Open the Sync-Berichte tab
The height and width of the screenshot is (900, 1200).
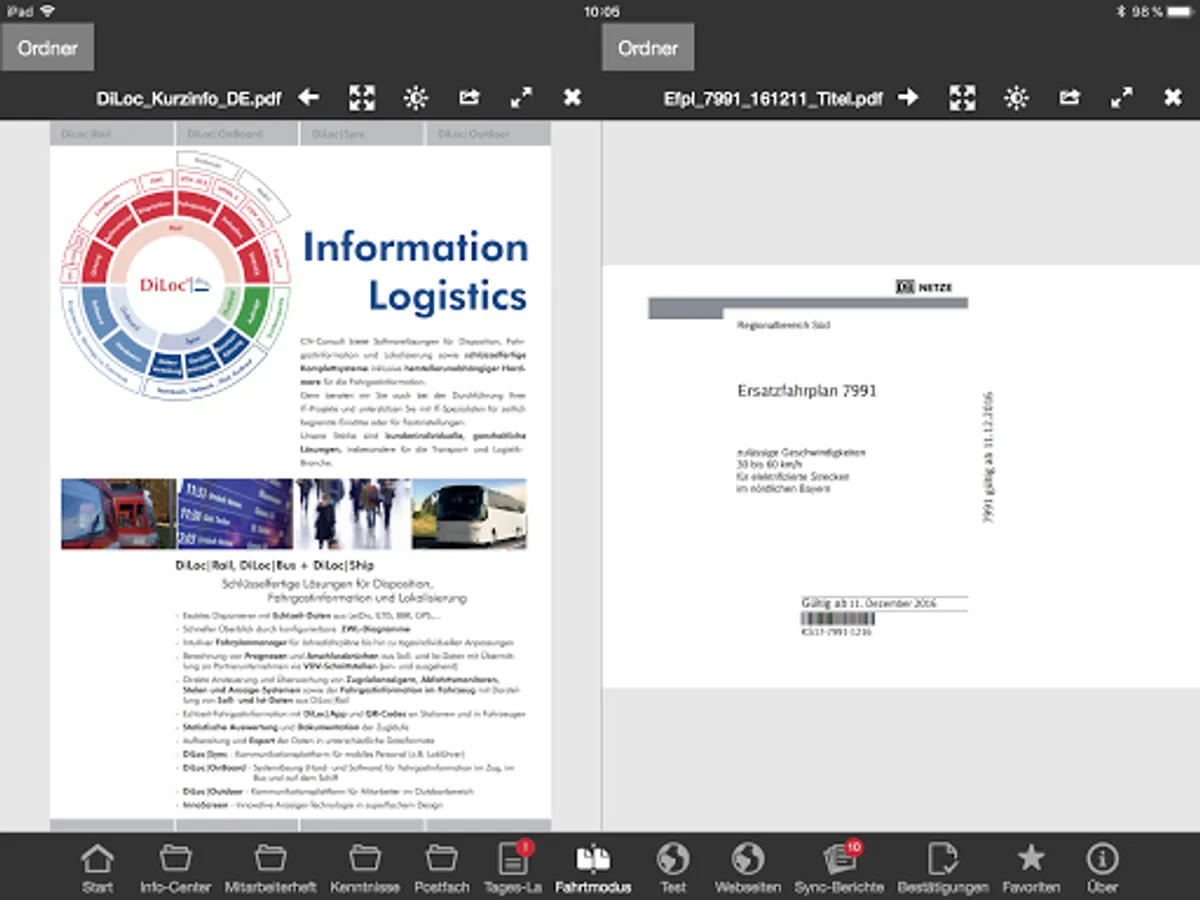tap(839, 867)
